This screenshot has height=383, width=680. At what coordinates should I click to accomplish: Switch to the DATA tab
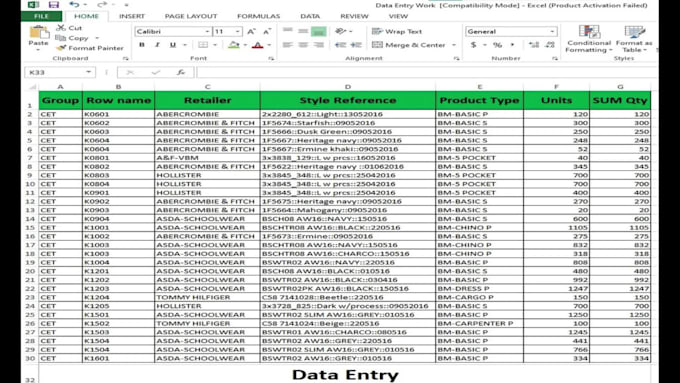[x=310, y=16]
